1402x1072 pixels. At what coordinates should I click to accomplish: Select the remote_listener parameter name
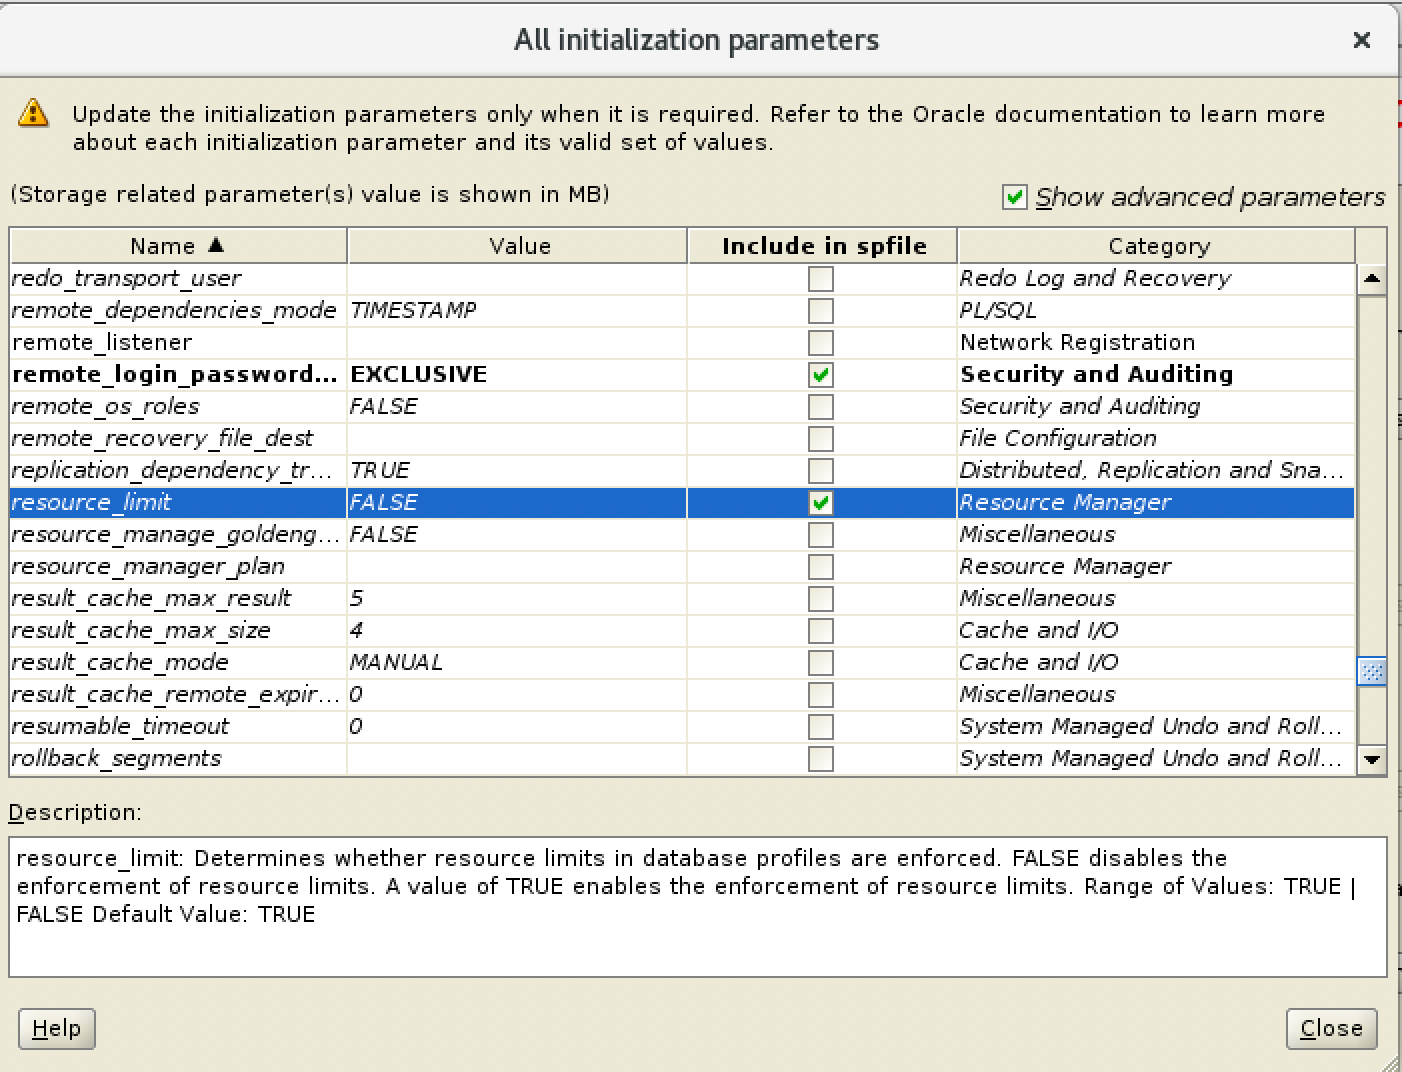(x=101, y=342)
